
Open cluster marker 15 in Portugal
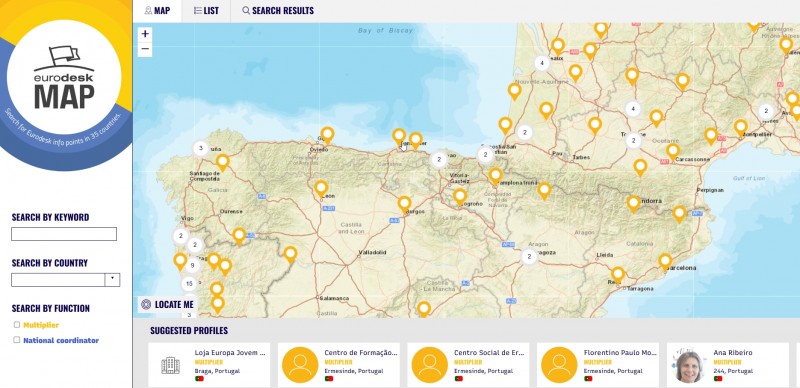pyautogui.click(x=189, y=283)
